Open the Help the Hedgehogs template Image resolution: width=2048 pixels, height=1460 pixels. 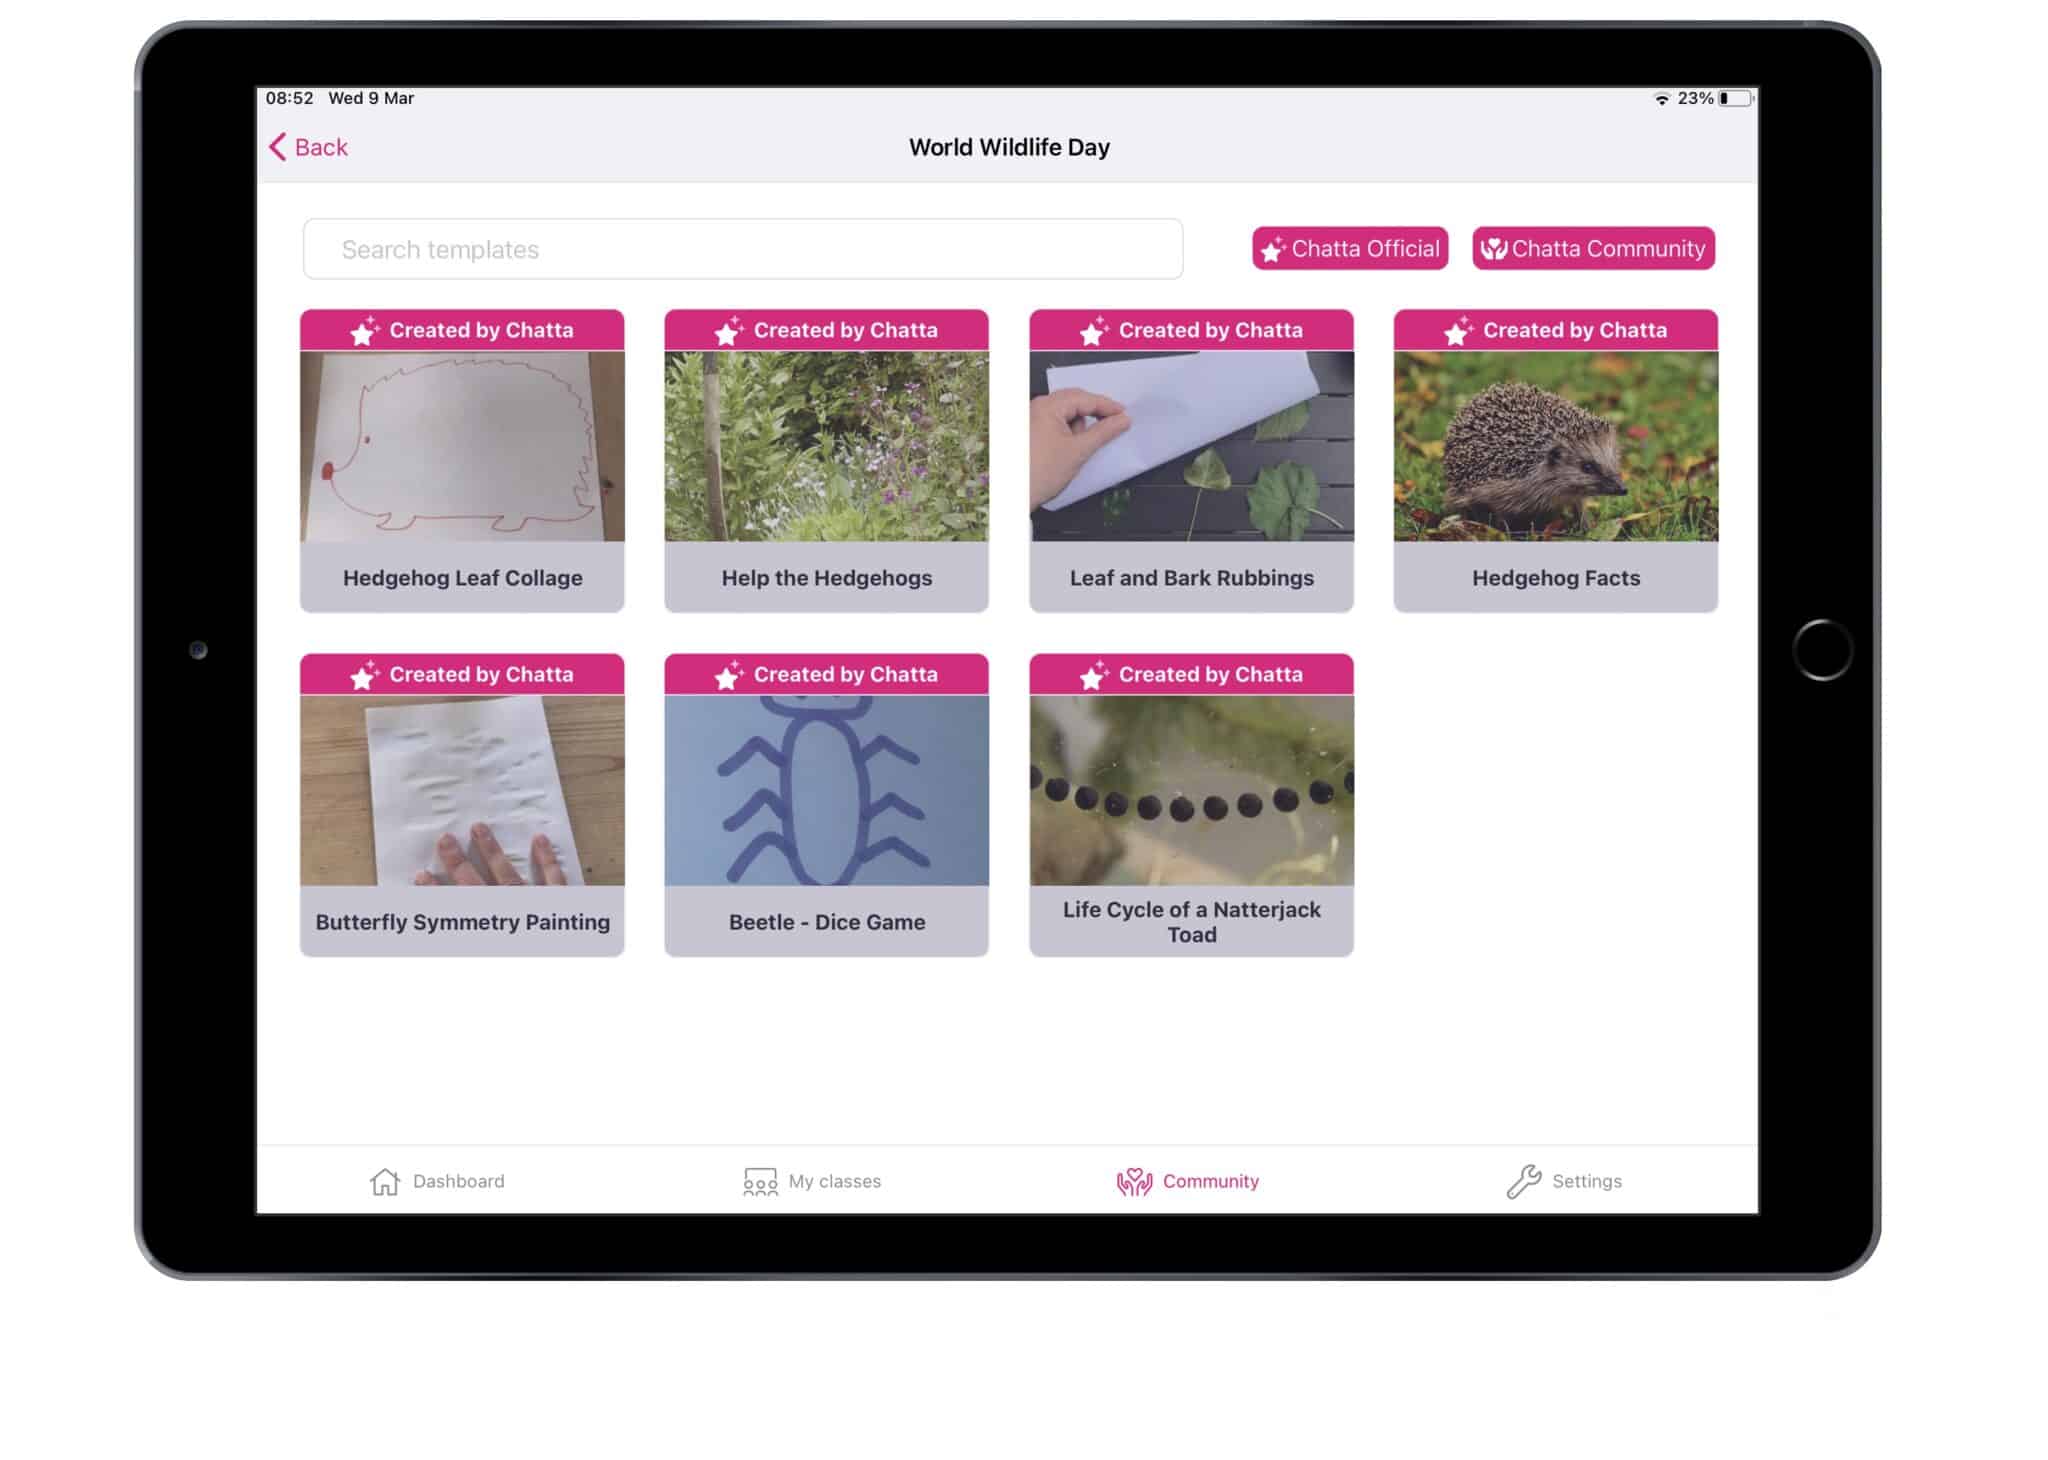826,460
